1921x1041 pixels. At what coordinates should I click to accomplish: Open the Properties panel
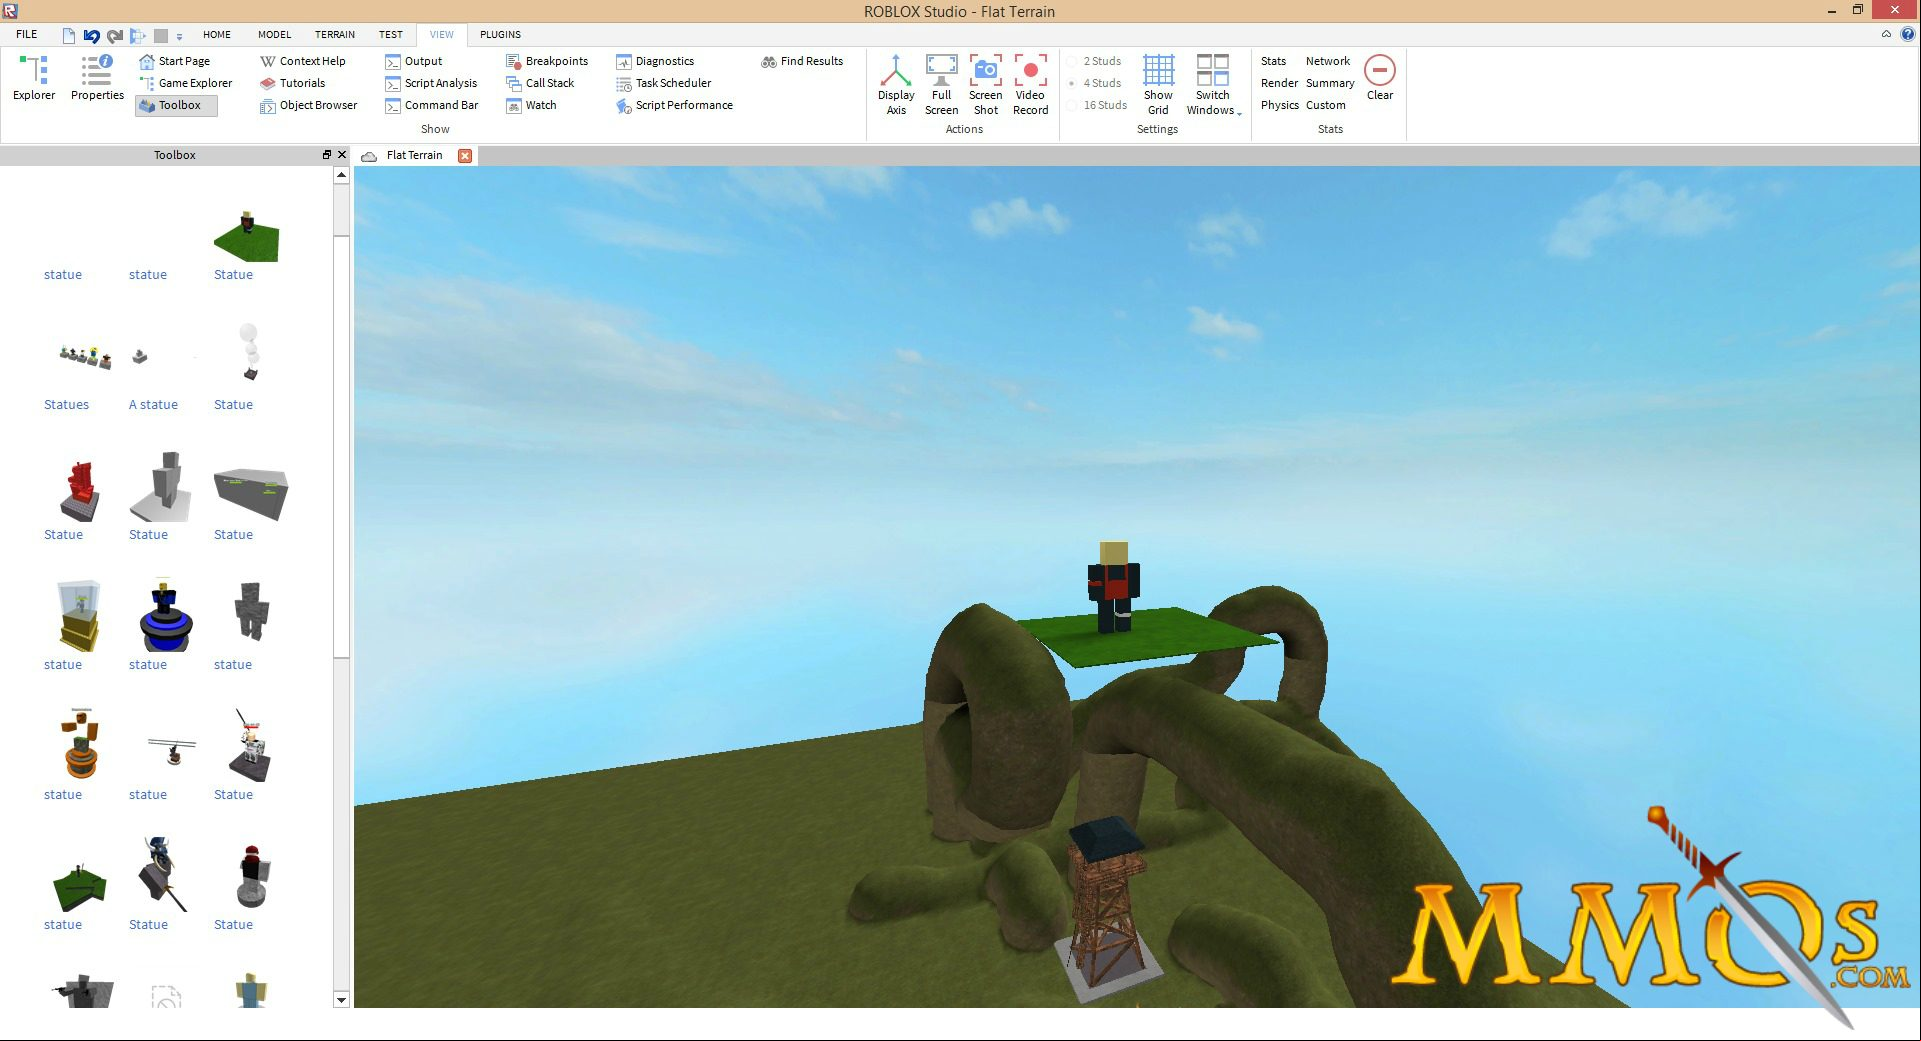click(97, 77)
